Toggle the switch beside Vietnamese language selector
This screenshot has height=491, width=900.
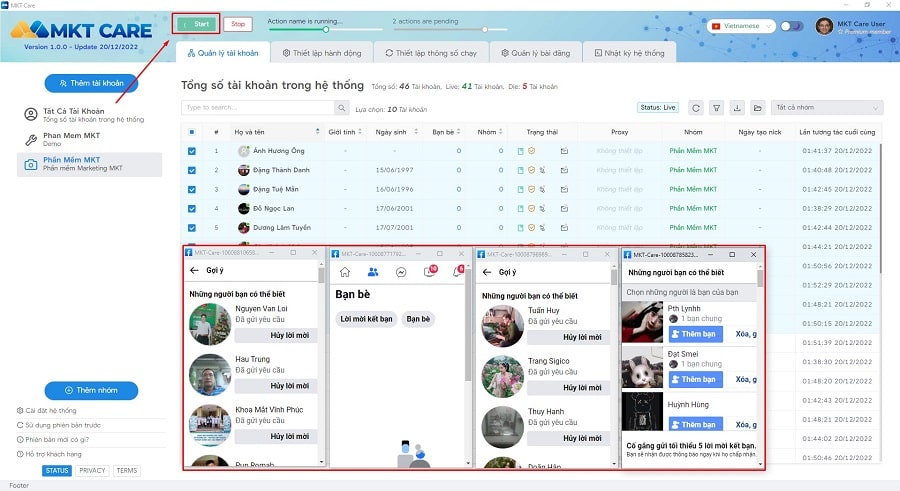point(791,26)
